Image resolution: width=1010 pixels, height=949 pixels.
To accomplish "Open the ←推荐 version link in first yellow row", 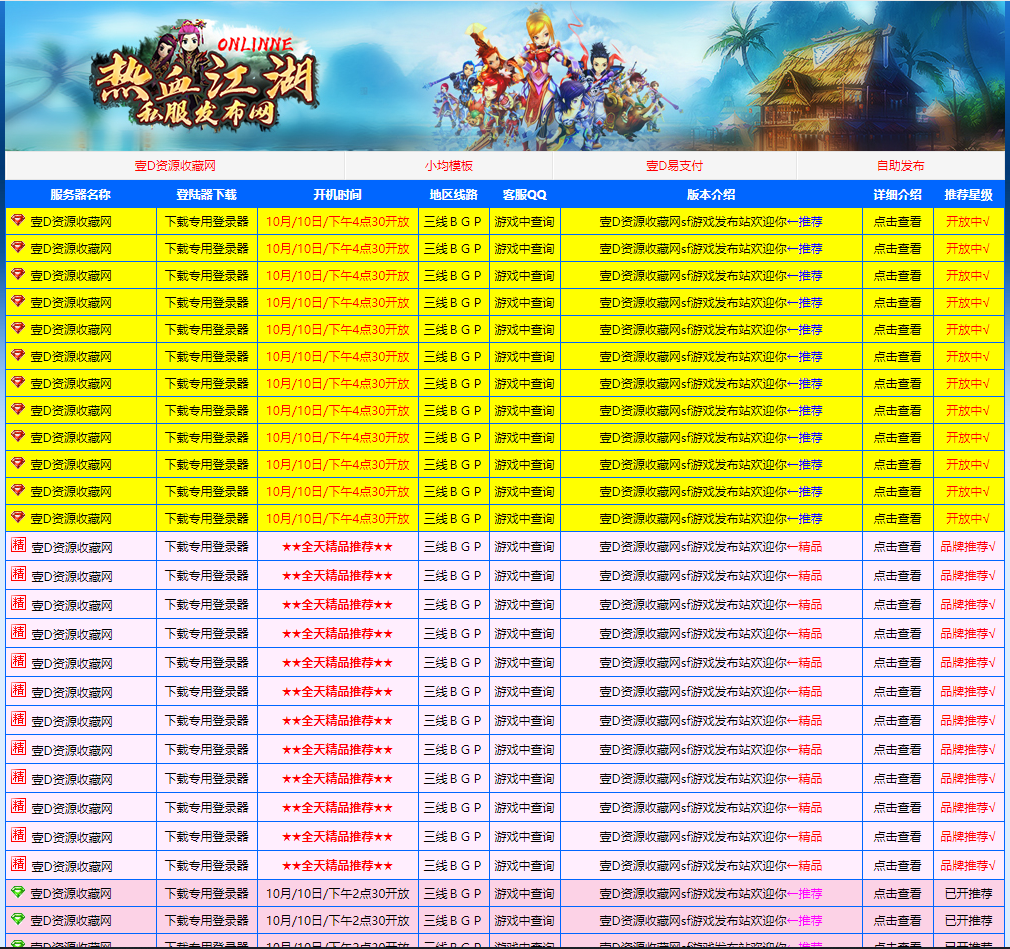I will (x=805, y=222).
